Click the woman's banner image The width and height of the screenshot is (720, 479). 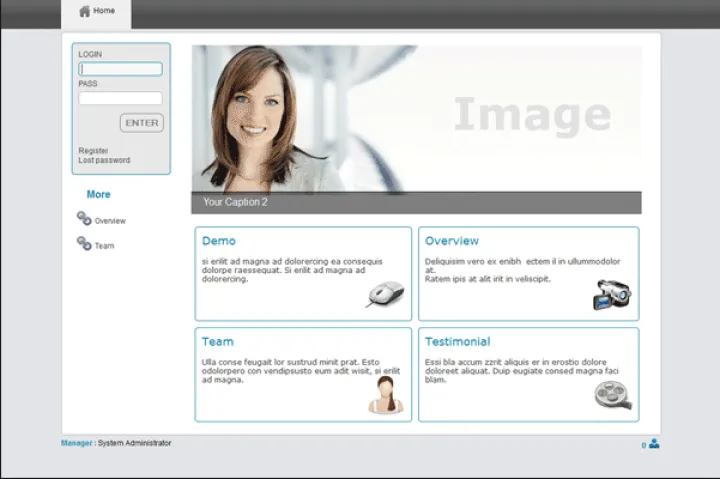pos(416,118)
